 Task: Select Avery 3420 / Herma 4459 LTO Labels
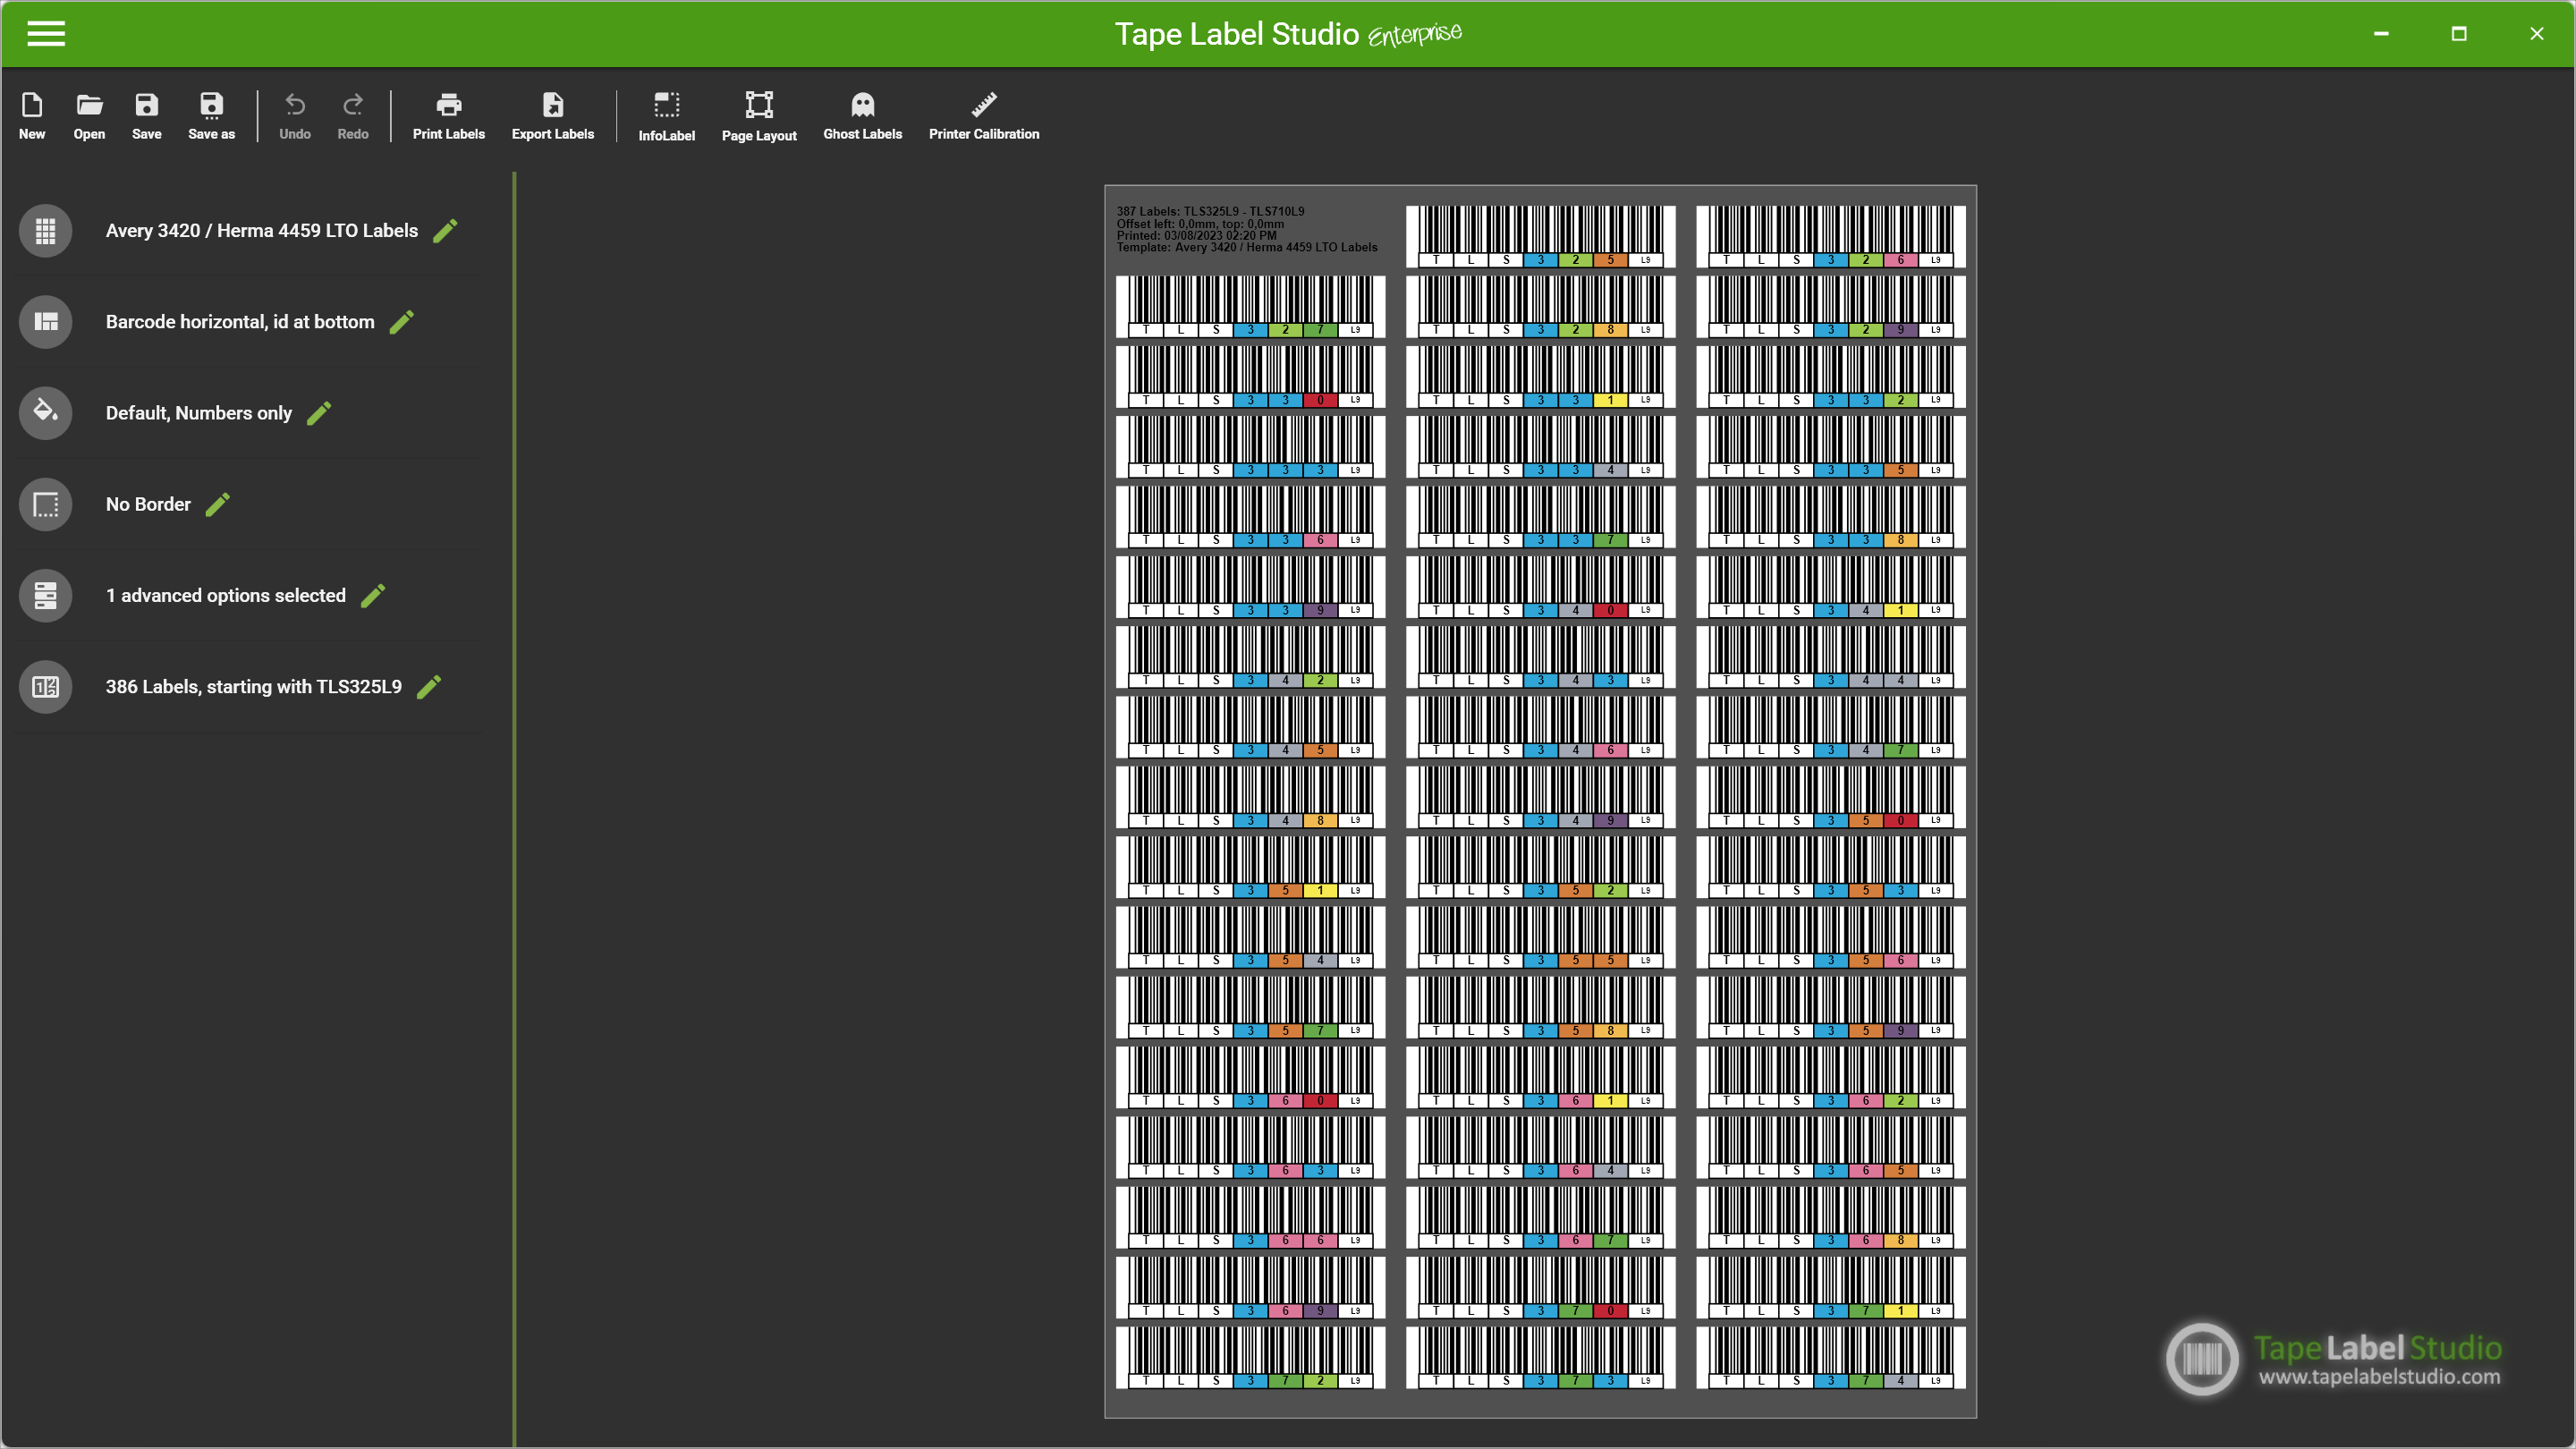(x=262, y=231)
